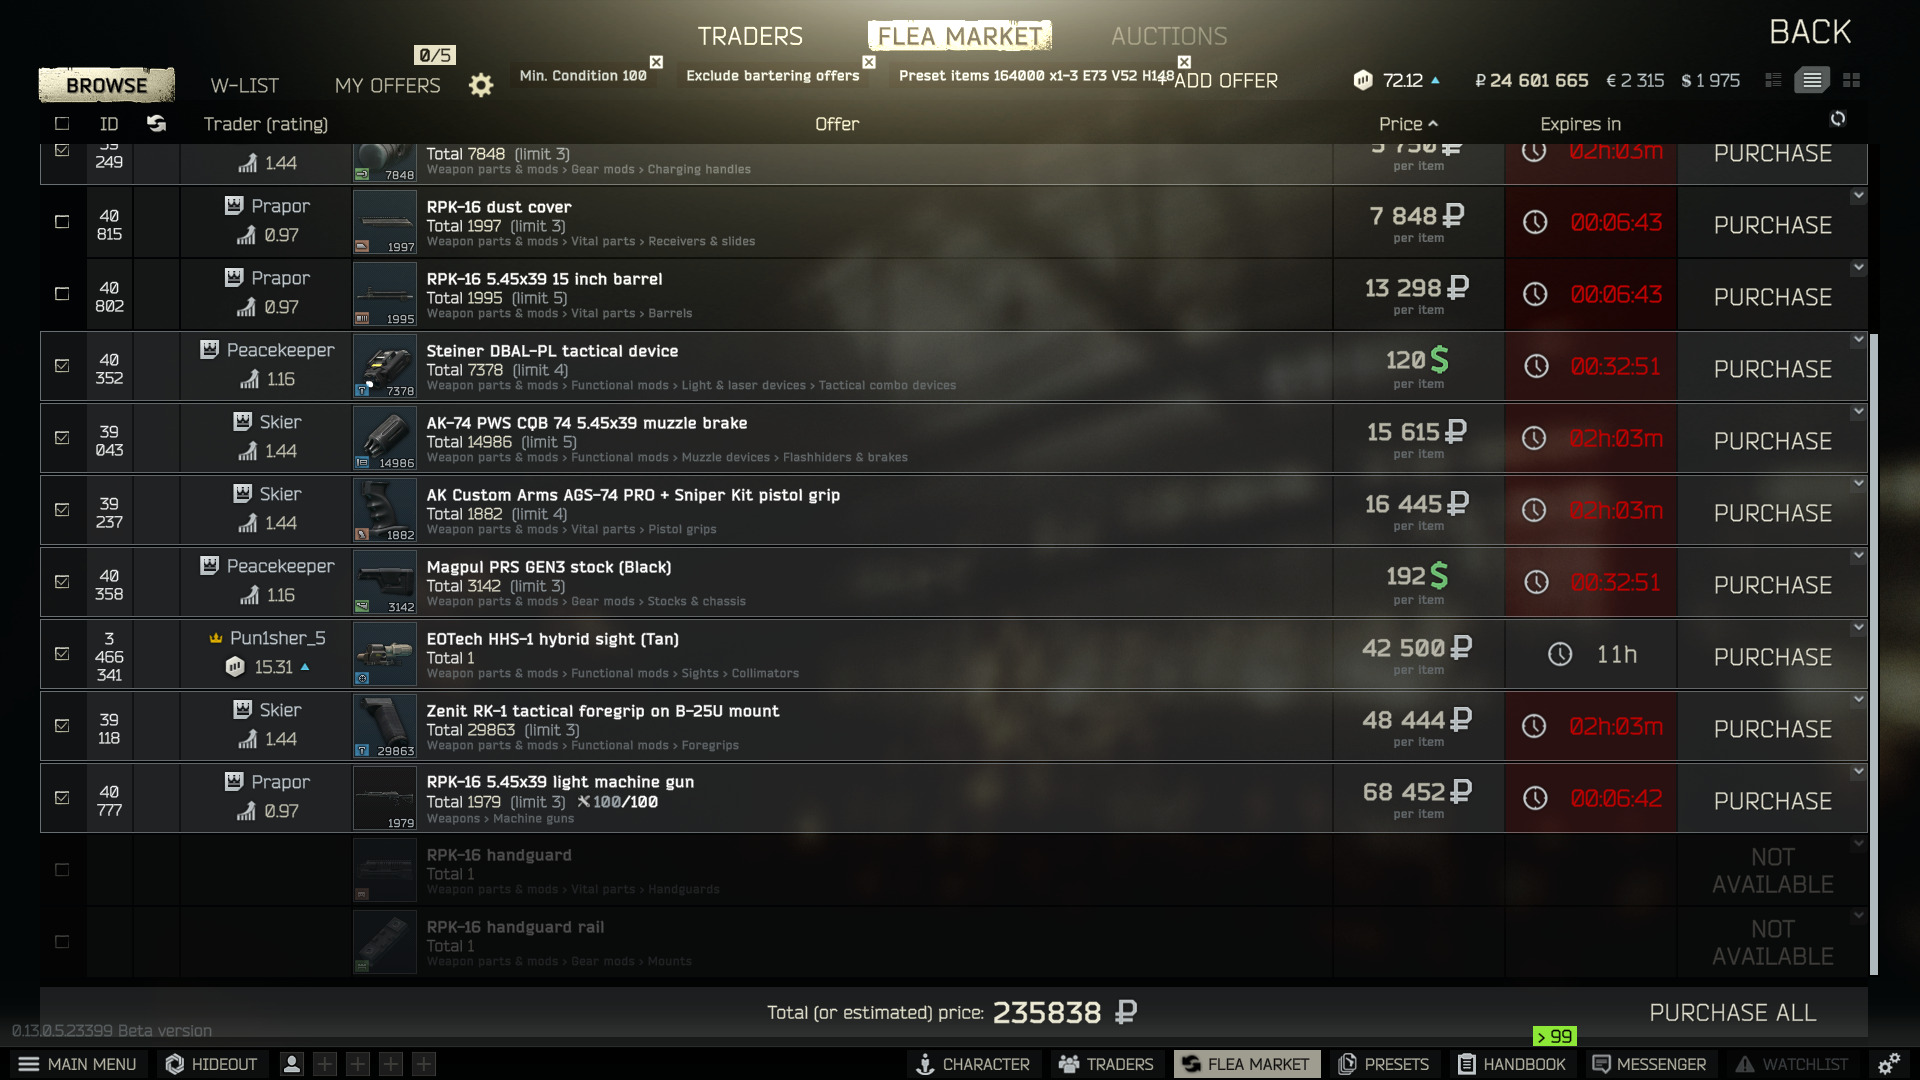This screenshot has height=1080, width=1920.
Task: Click the offers list vertical scrollbar
Action: [1874, 655]
